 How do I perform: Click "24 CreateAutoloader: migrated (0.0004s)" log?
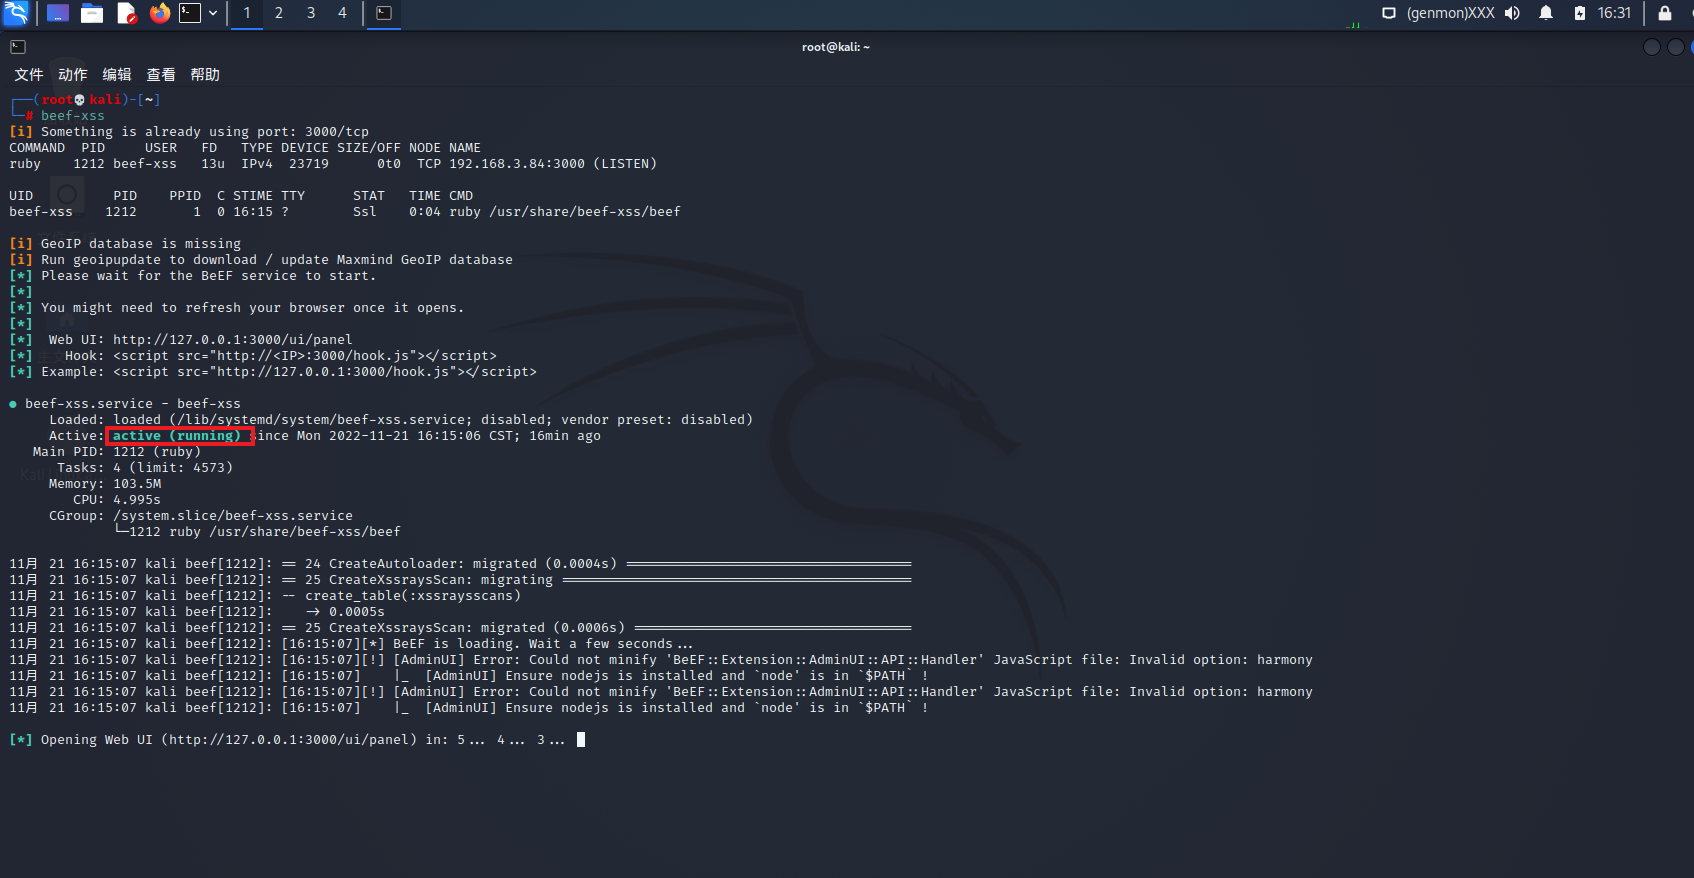pyautogui.click(x=461, y=564)
